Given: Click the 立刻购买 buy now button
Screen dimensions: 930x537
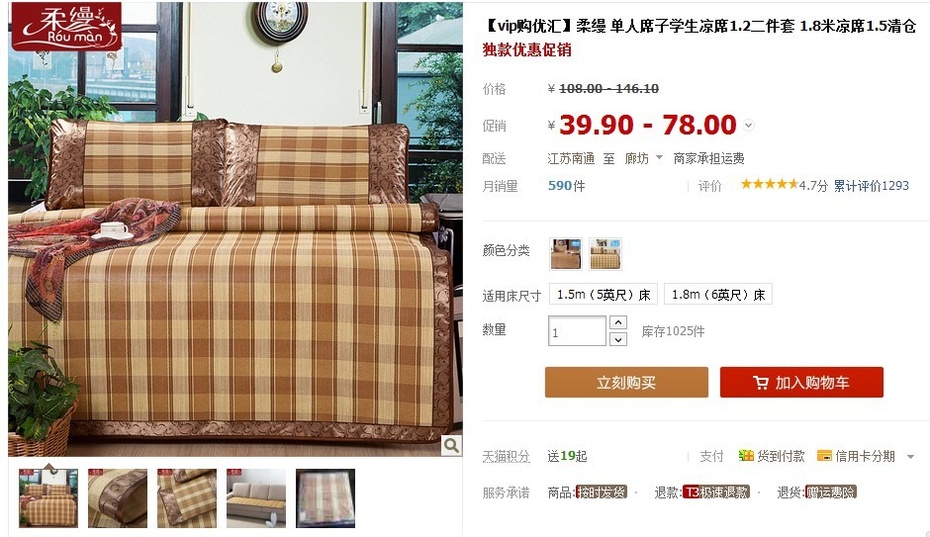Looking at the screenshot, I should [x=626, y=382].
